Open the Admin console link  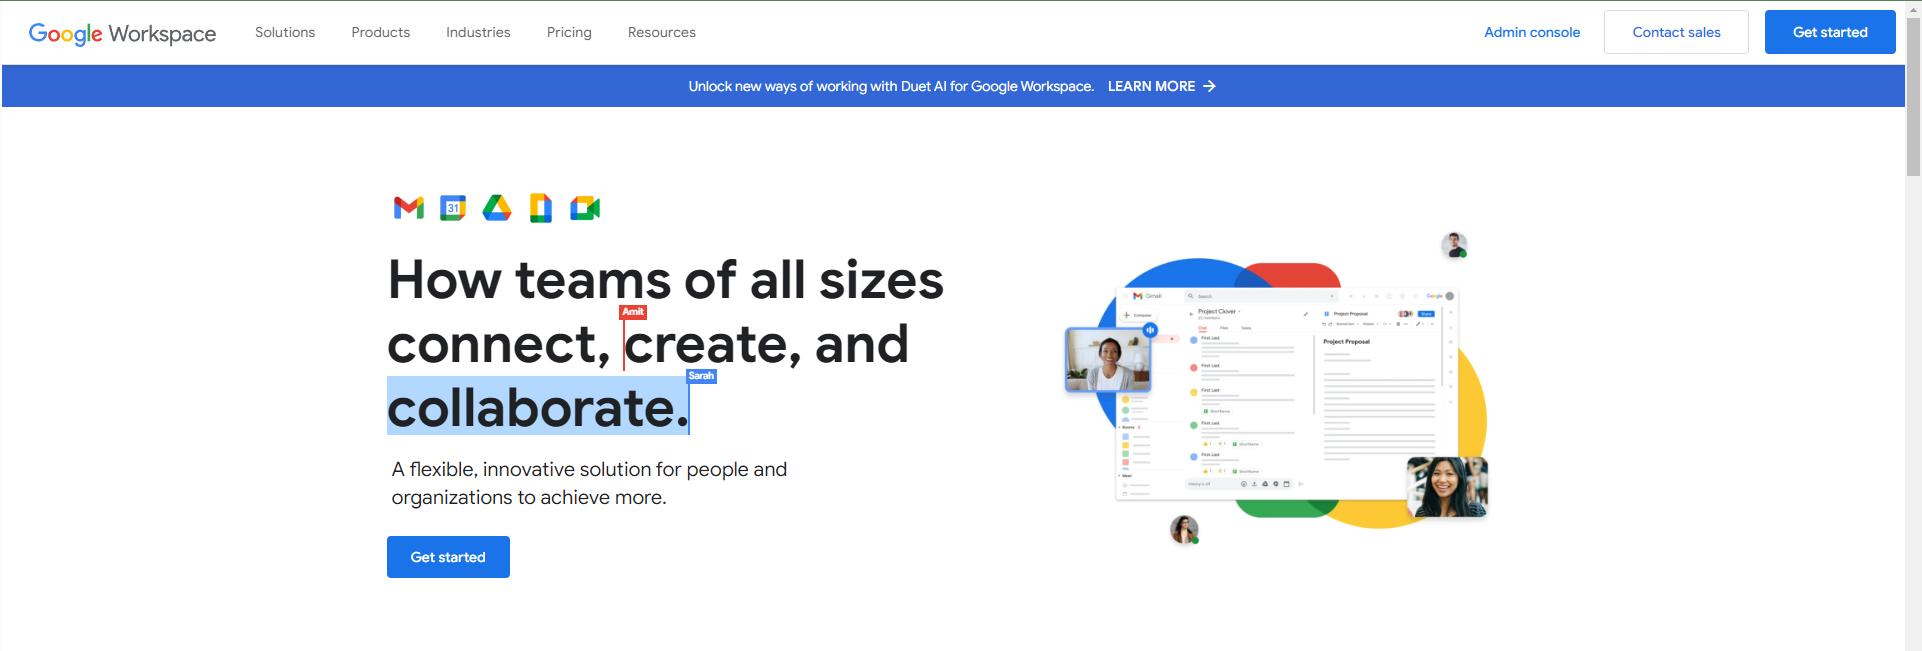(1531, 32)
